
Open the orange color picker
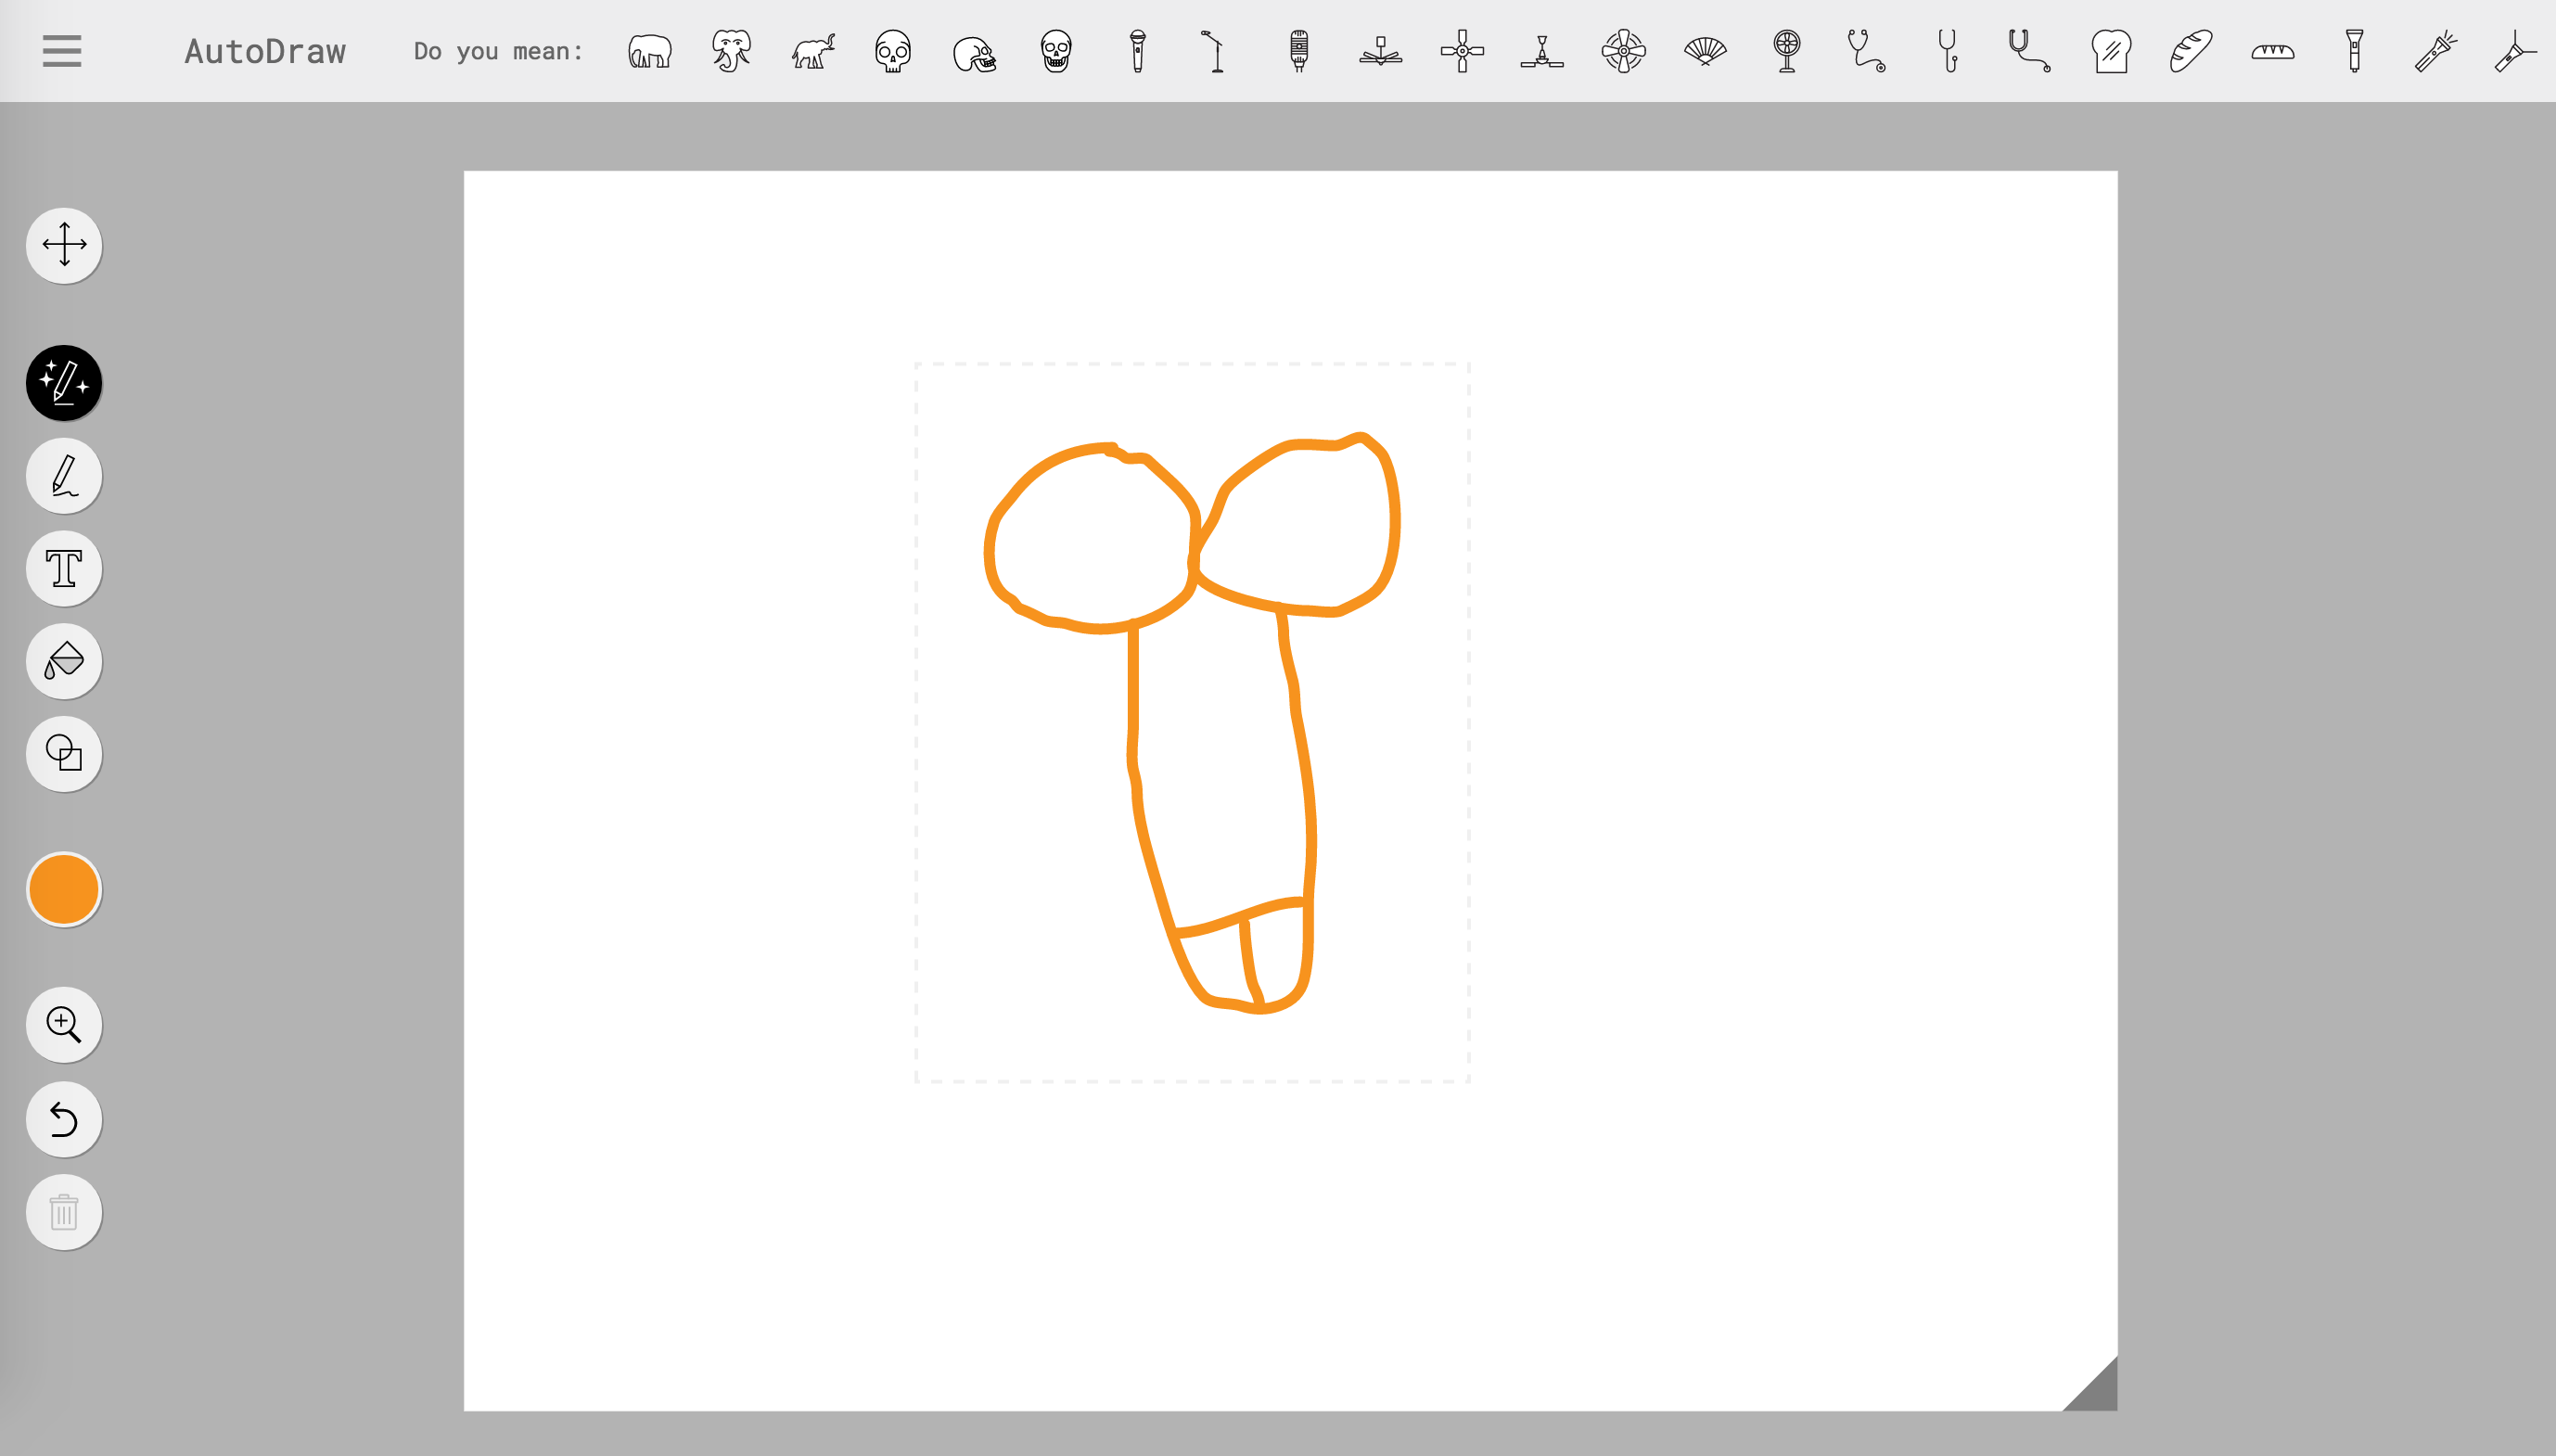point(64,889)
